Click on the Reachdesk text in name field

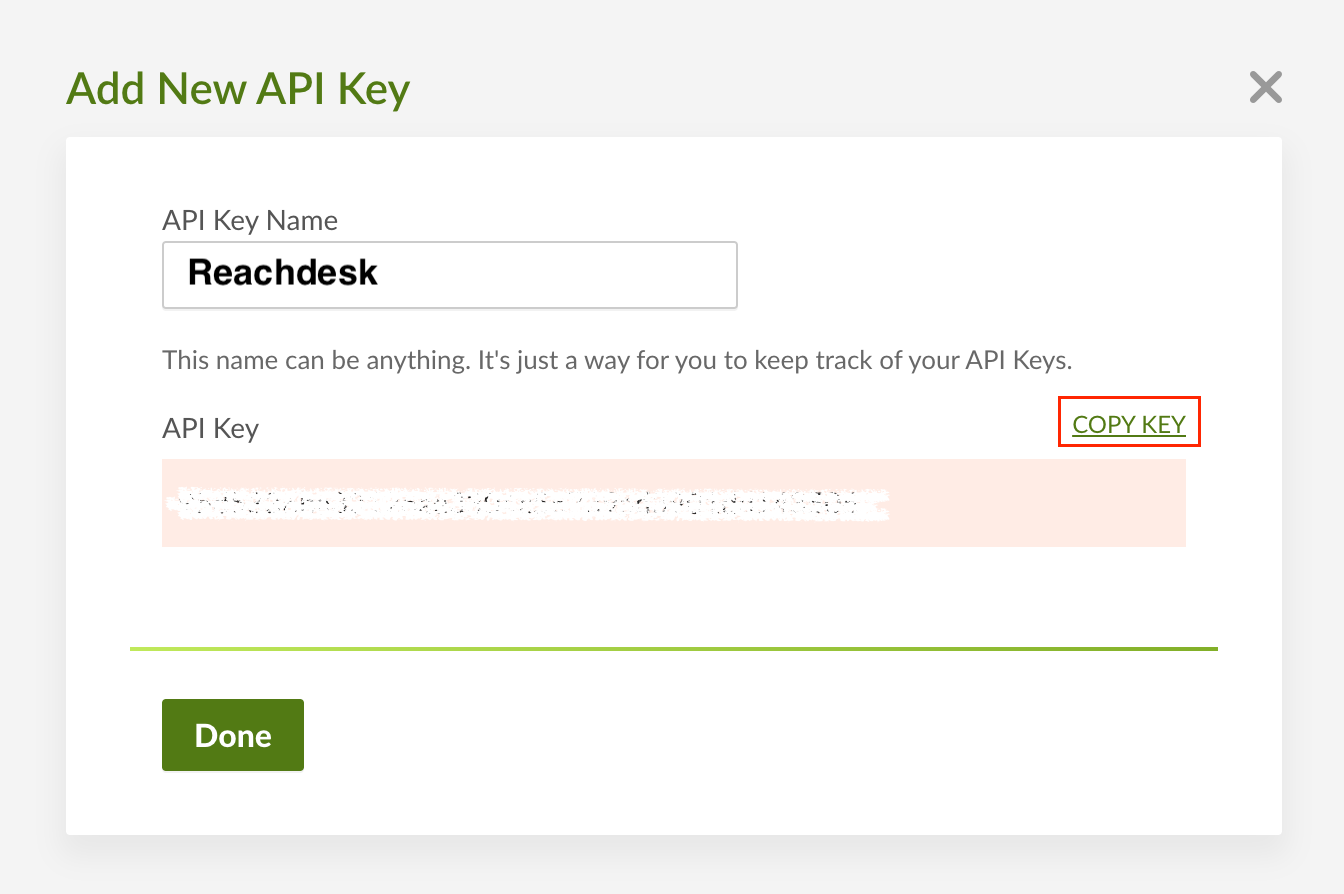(x=283, y=272)
